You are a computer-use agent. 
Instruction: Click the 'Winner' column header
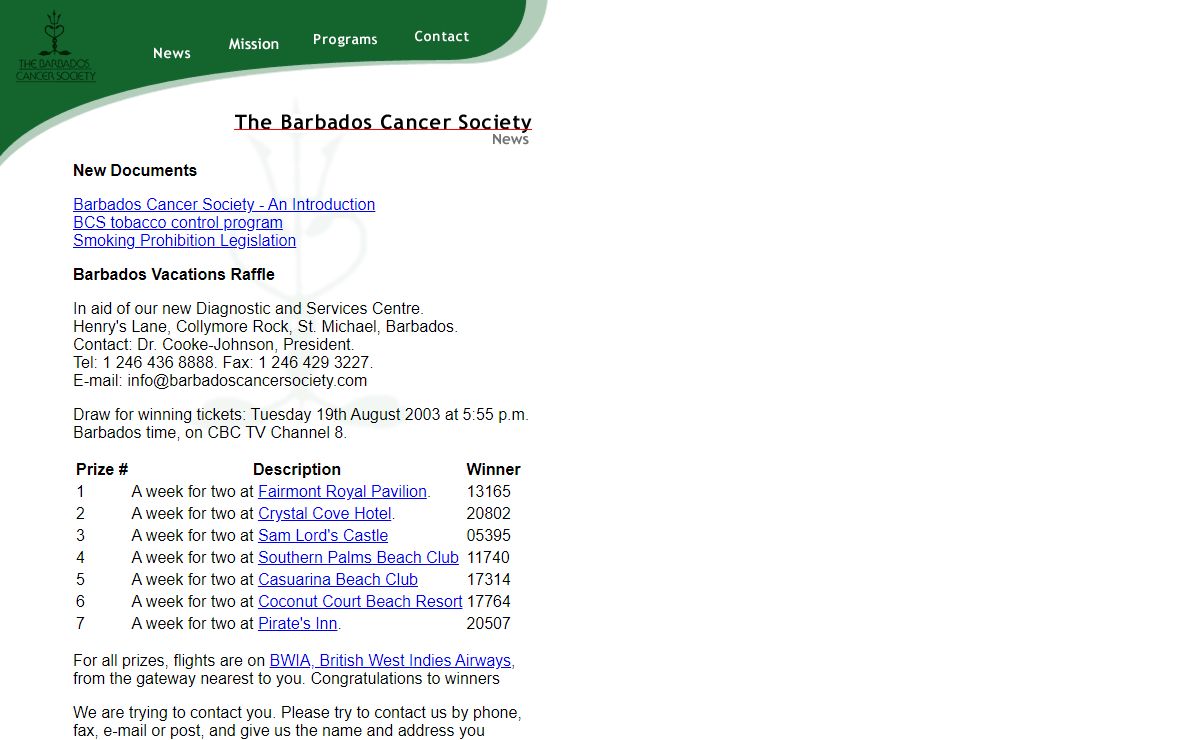[x=494, y=469]
